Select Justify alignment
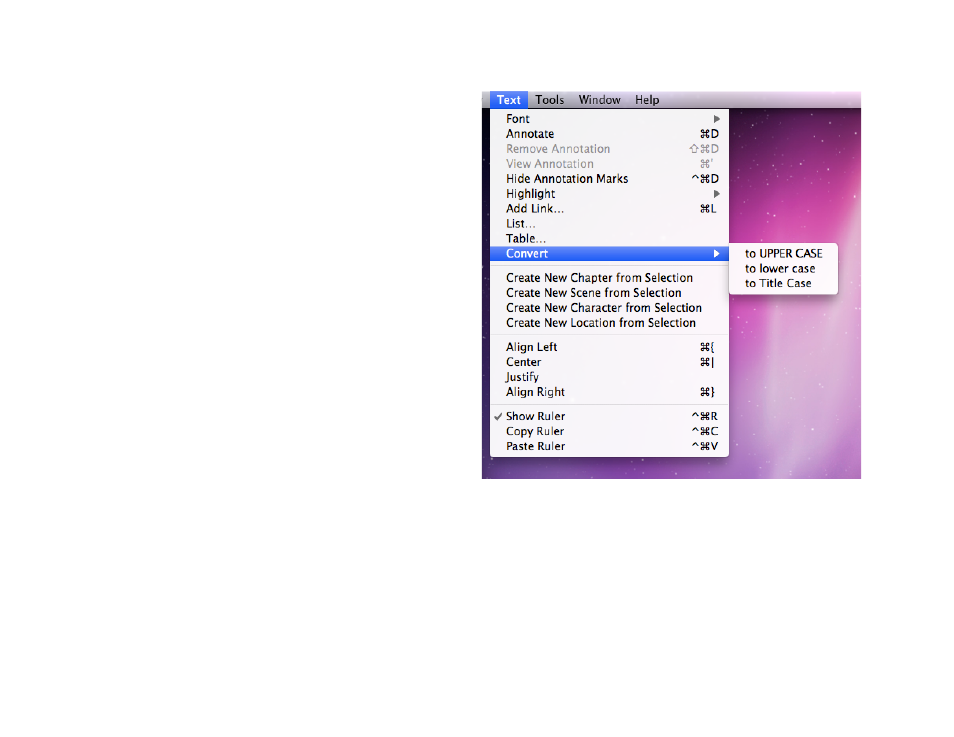This screenshot has width=954, height=737. [609, 377]
